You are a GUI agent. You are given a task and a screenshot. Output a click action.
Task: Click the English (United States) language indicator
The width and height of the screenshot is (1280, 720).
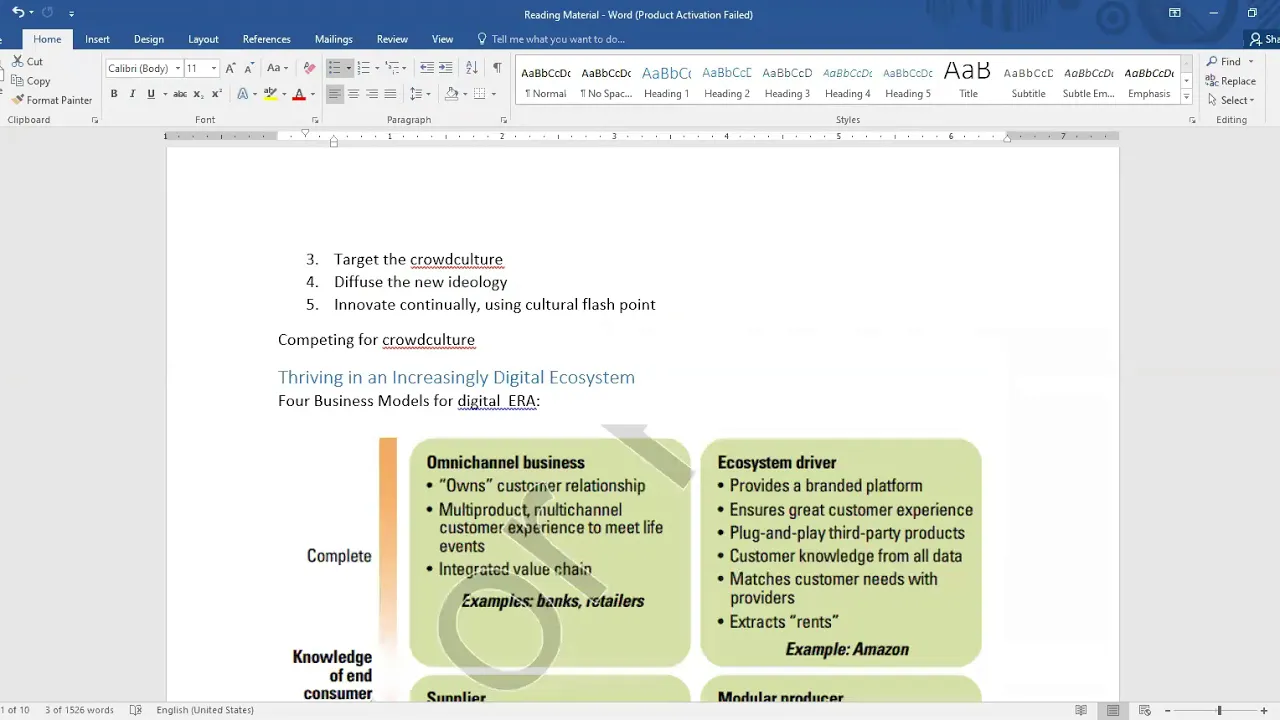click(x=205, y=710)
